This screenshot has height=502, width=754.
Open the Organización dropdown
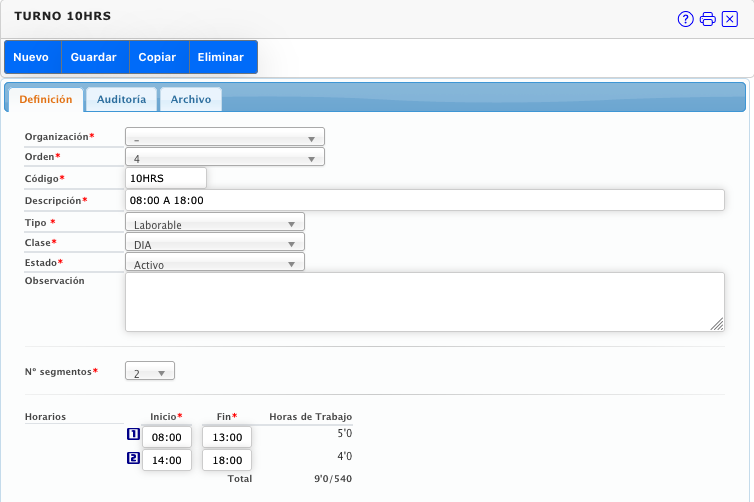point(225,138)
